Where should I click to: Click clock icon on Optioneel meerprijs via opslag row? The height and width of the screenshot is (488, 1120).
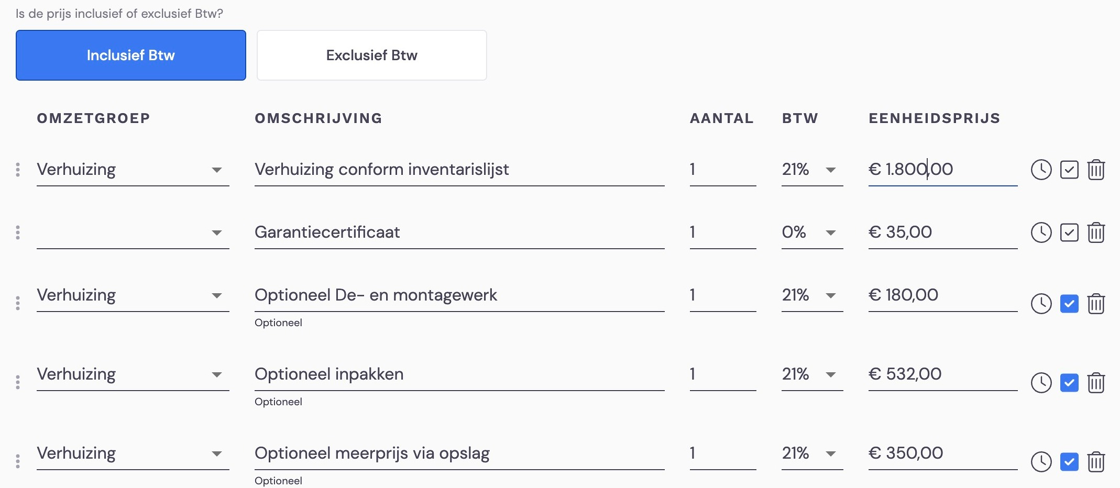pyautogui.click(x=1041, y=462)
